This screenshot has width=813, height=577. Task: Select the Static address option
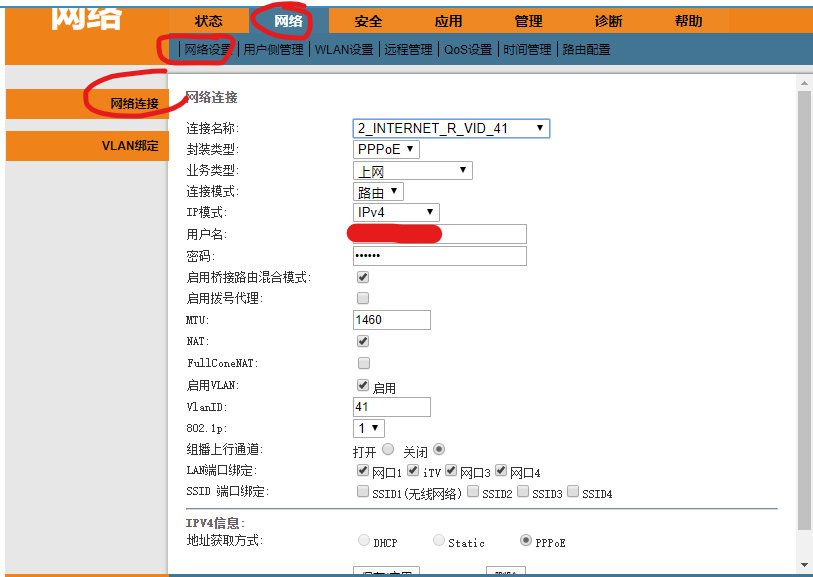tap(438, 541)
